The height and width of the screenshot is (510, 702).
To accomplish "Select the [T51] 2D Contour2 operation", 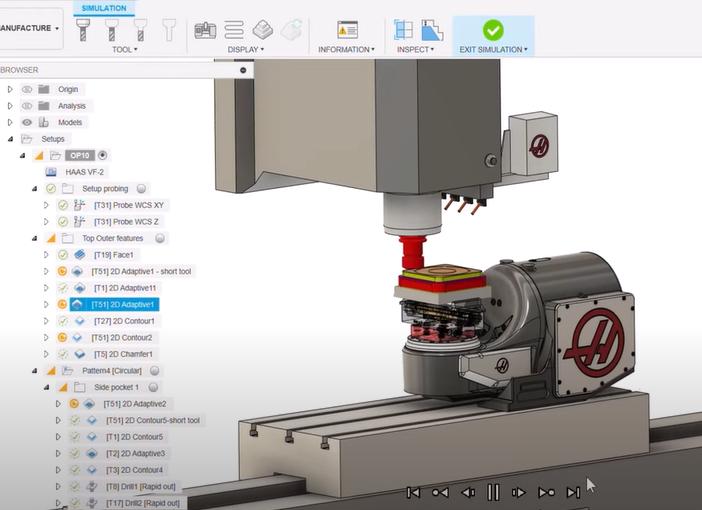I will 122,338.
